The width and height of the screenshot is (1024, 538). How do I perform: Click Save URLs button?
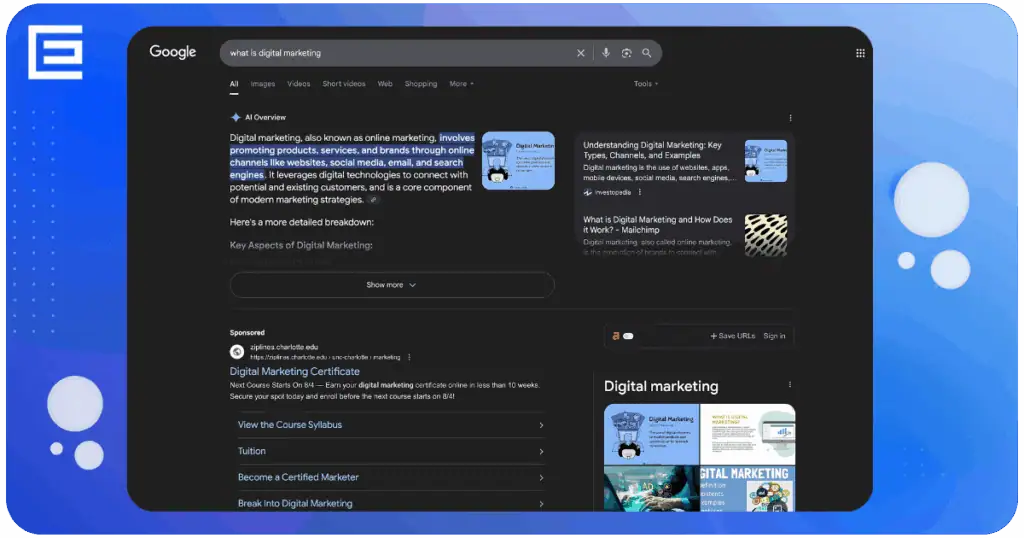click(733, 336)
